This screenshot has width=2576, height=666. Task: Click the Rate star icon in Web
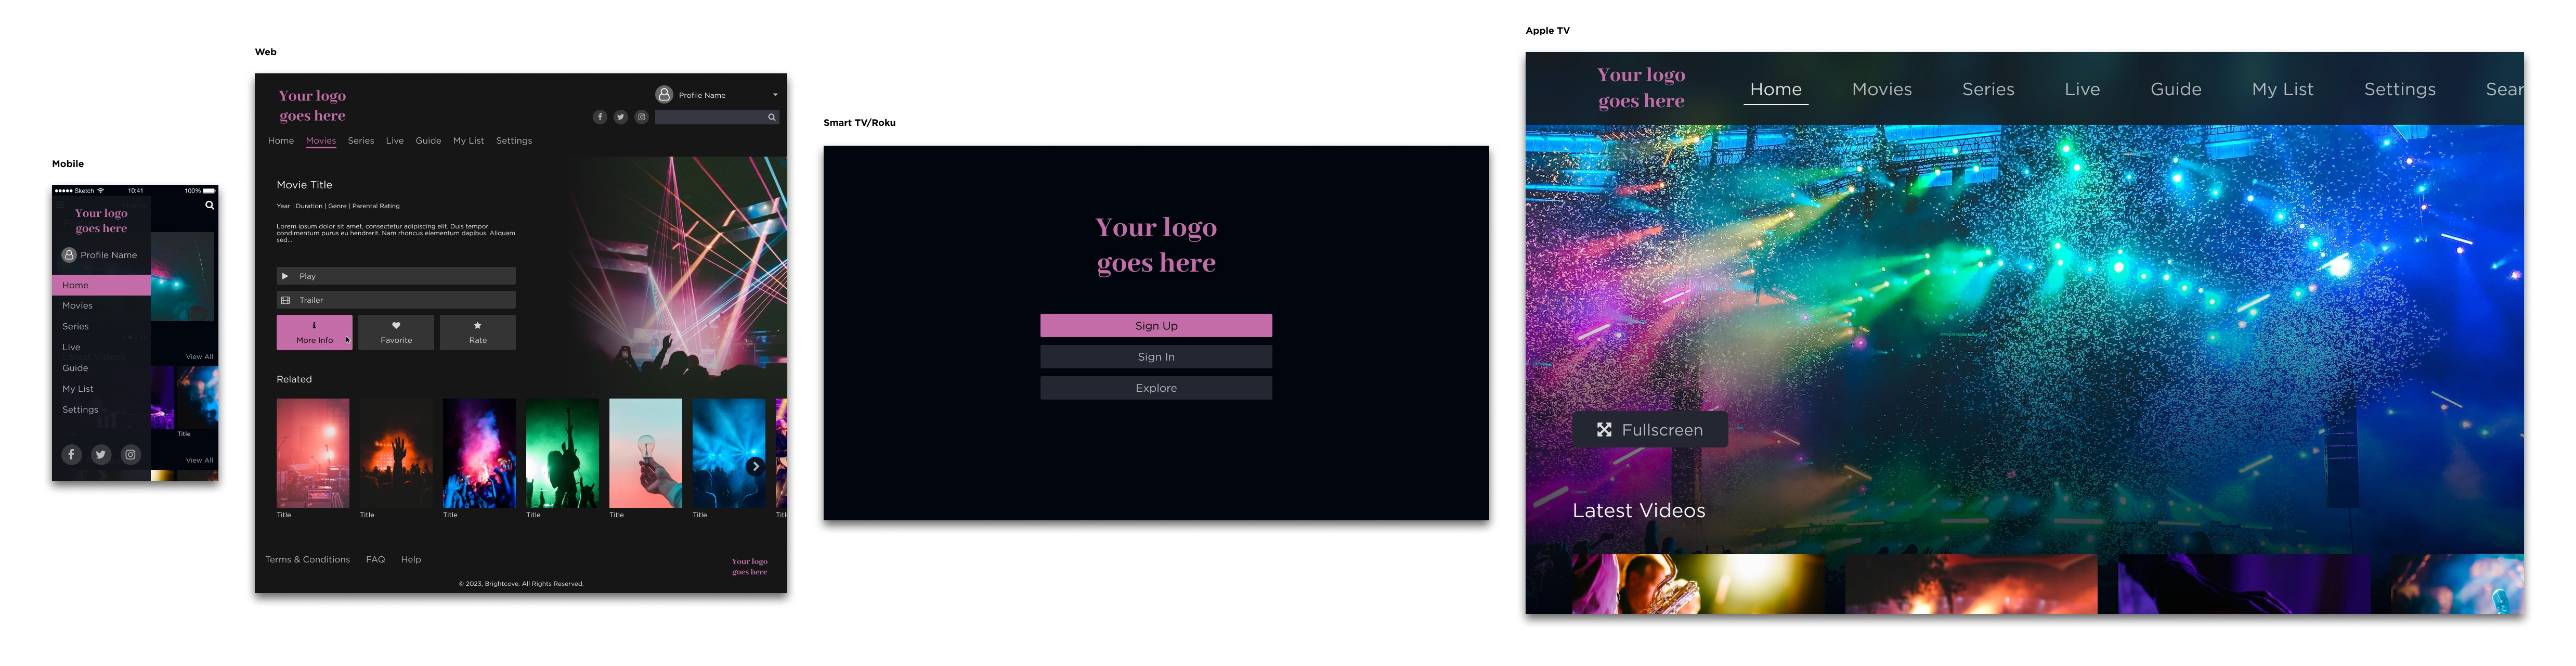pos(478,325)
